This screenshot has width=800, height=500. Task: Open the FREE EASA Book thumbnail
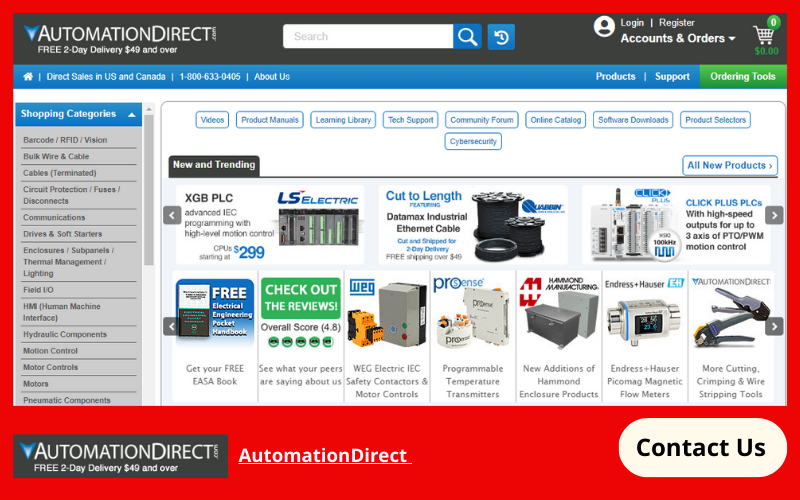215,337
